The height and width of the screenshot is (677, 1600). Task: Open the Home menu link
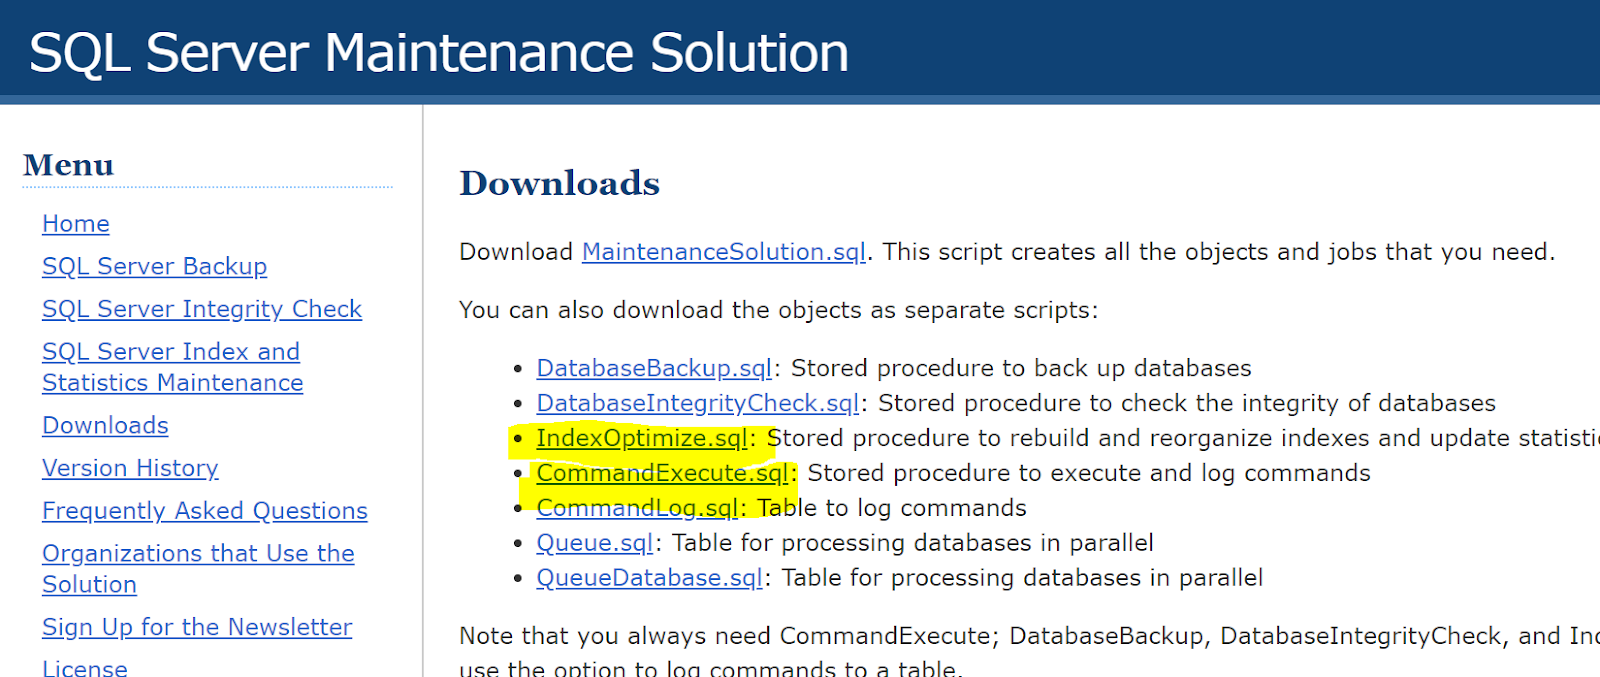(x=75, y=223)
